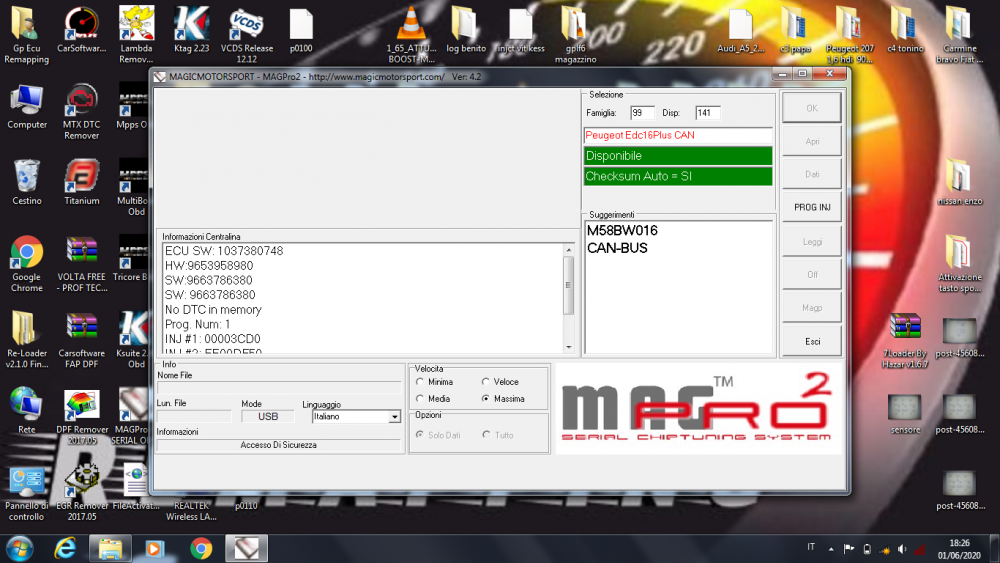
Task: Open Gp Ecu Remapping desktop folder
Action: [x=26, y=35]
